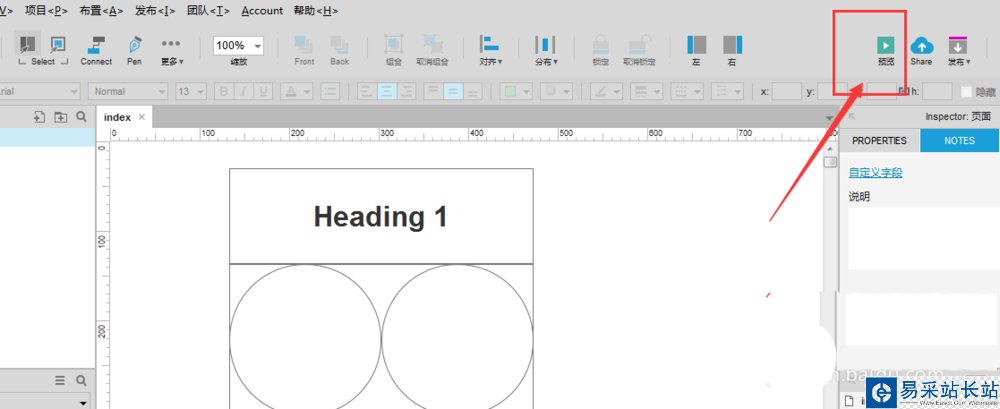Open the Normal font style dropdown

tap(128, 91)
